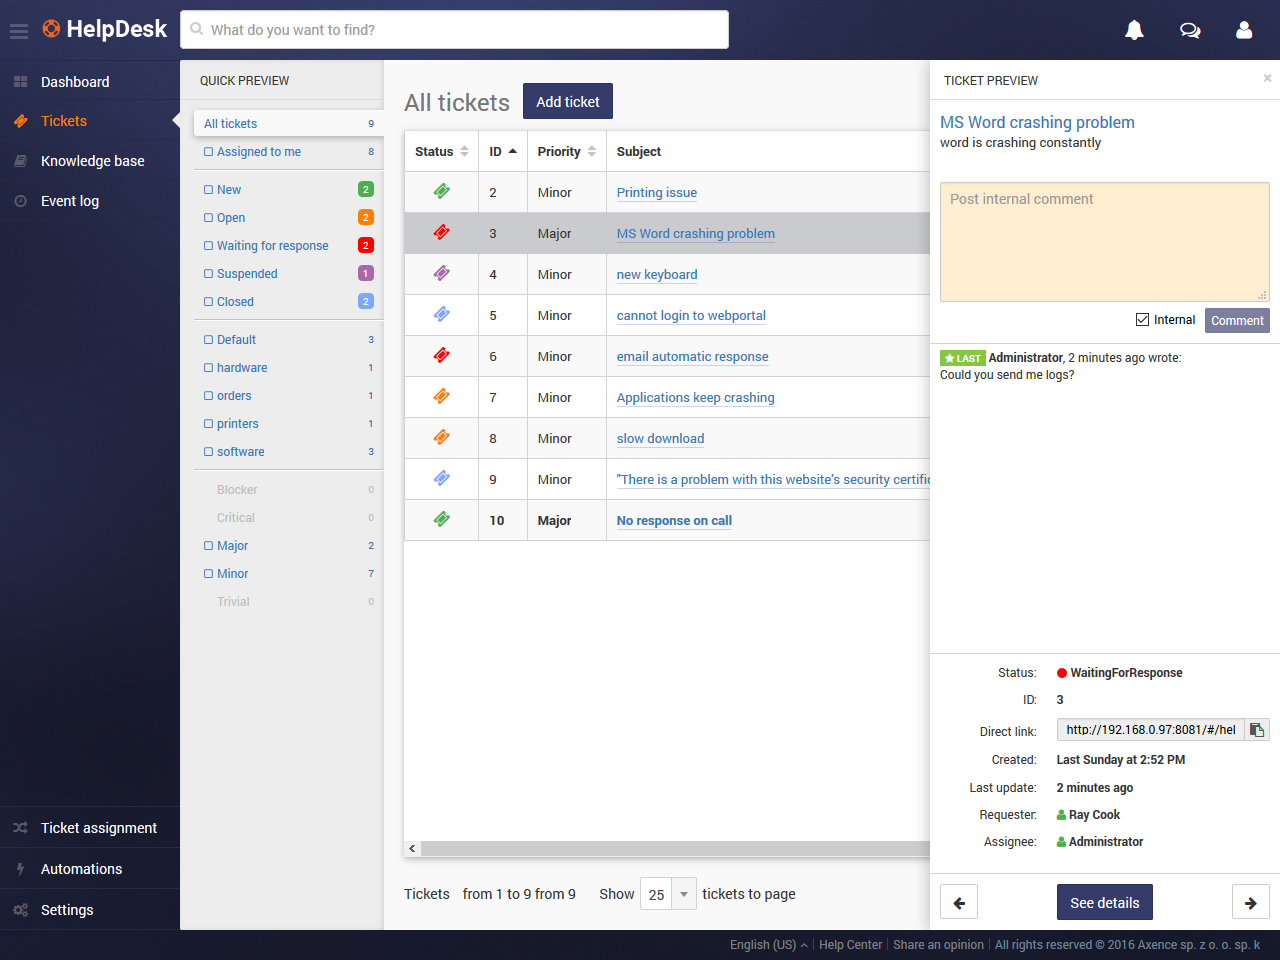Click the notifications bell icon

(x=1134, y=30)
